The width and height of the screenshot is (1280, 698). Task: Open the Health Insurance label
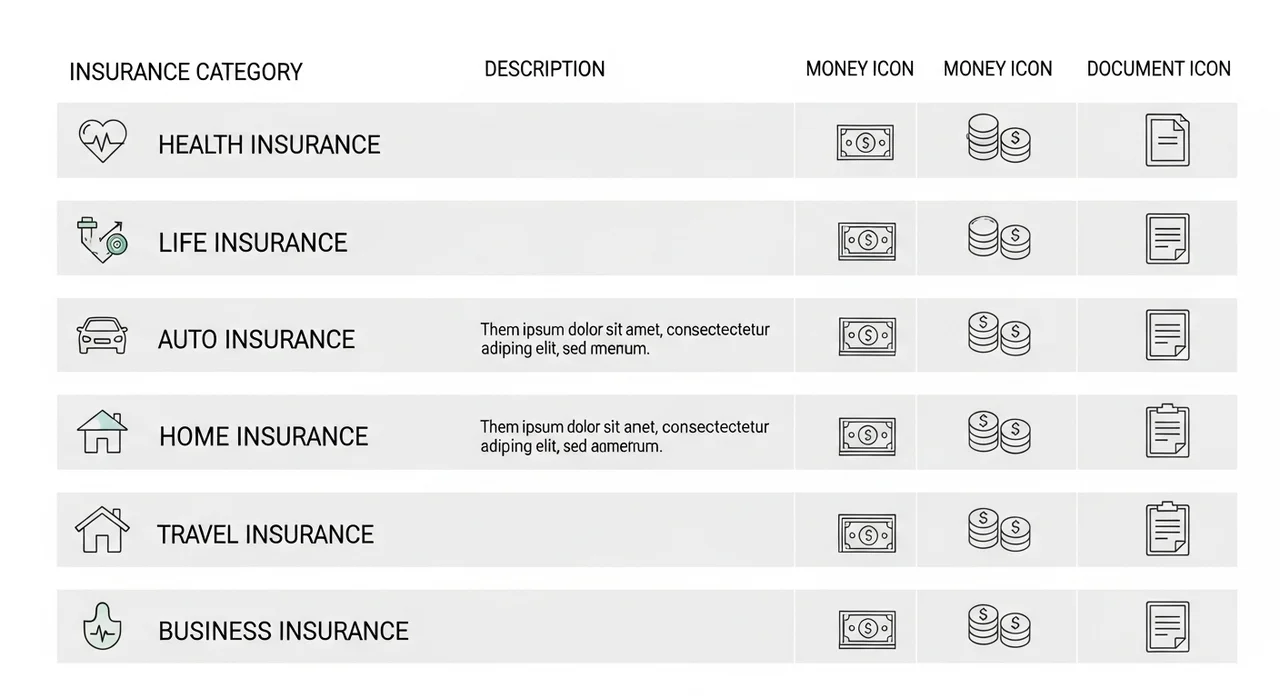[x=269, y=145]
